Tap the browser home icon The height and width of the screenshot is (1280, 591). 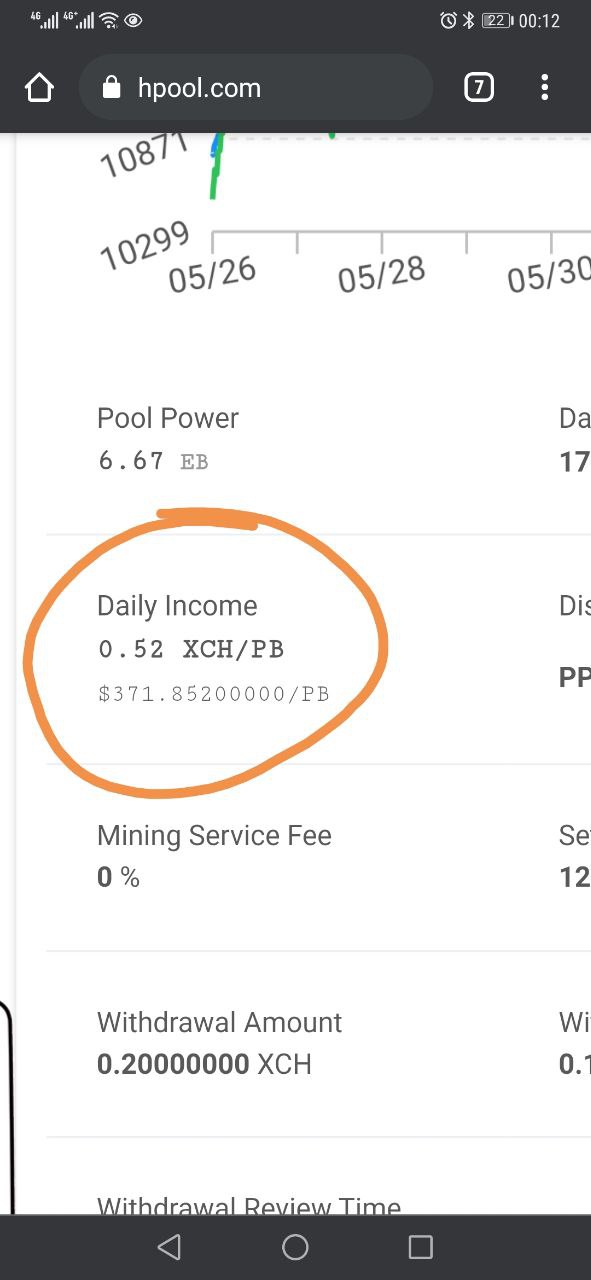pyautogui.click(x=39, y=88)
